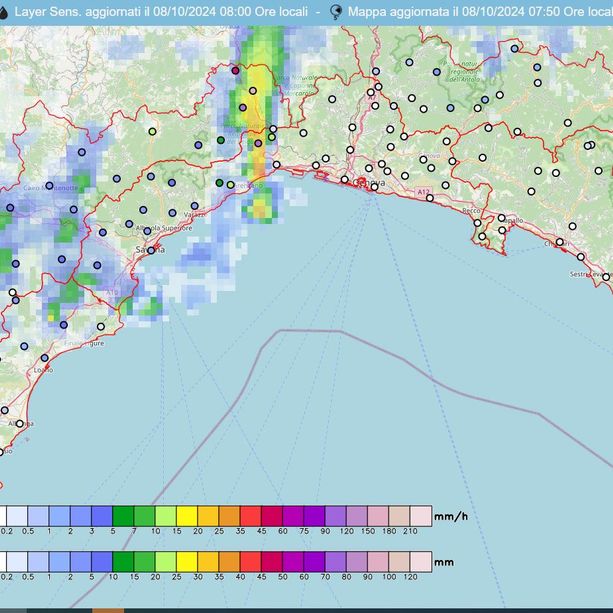Pick the dark green 5 swatch in mm/h legend
This screenshot has height=613, width=613.
coord(123,516)
